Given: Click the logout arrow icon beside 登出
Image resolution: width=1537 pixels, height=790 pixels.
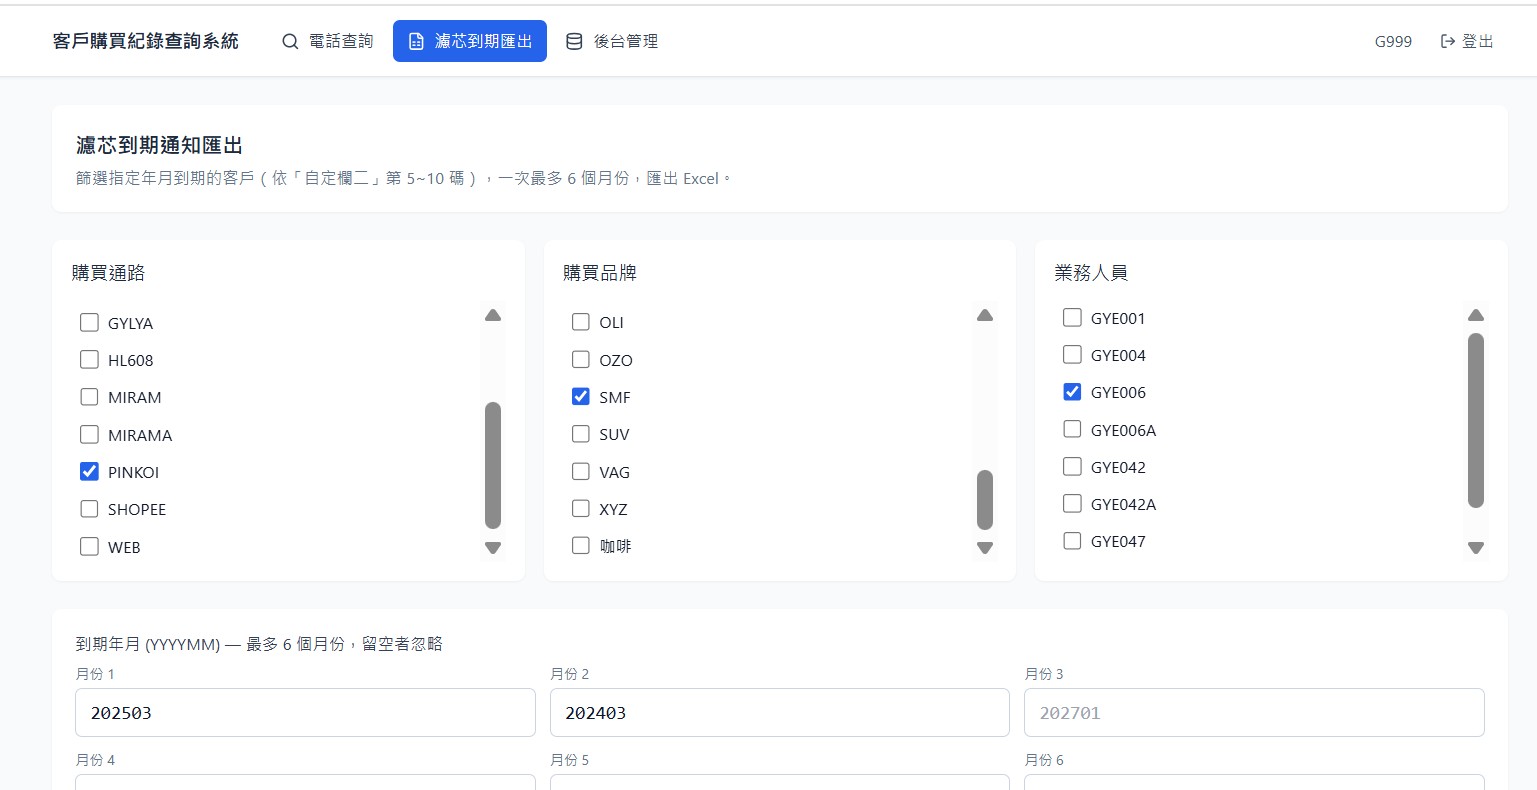Looking at the screenshot, I should pyautogui.click(x=1447, y=41).
